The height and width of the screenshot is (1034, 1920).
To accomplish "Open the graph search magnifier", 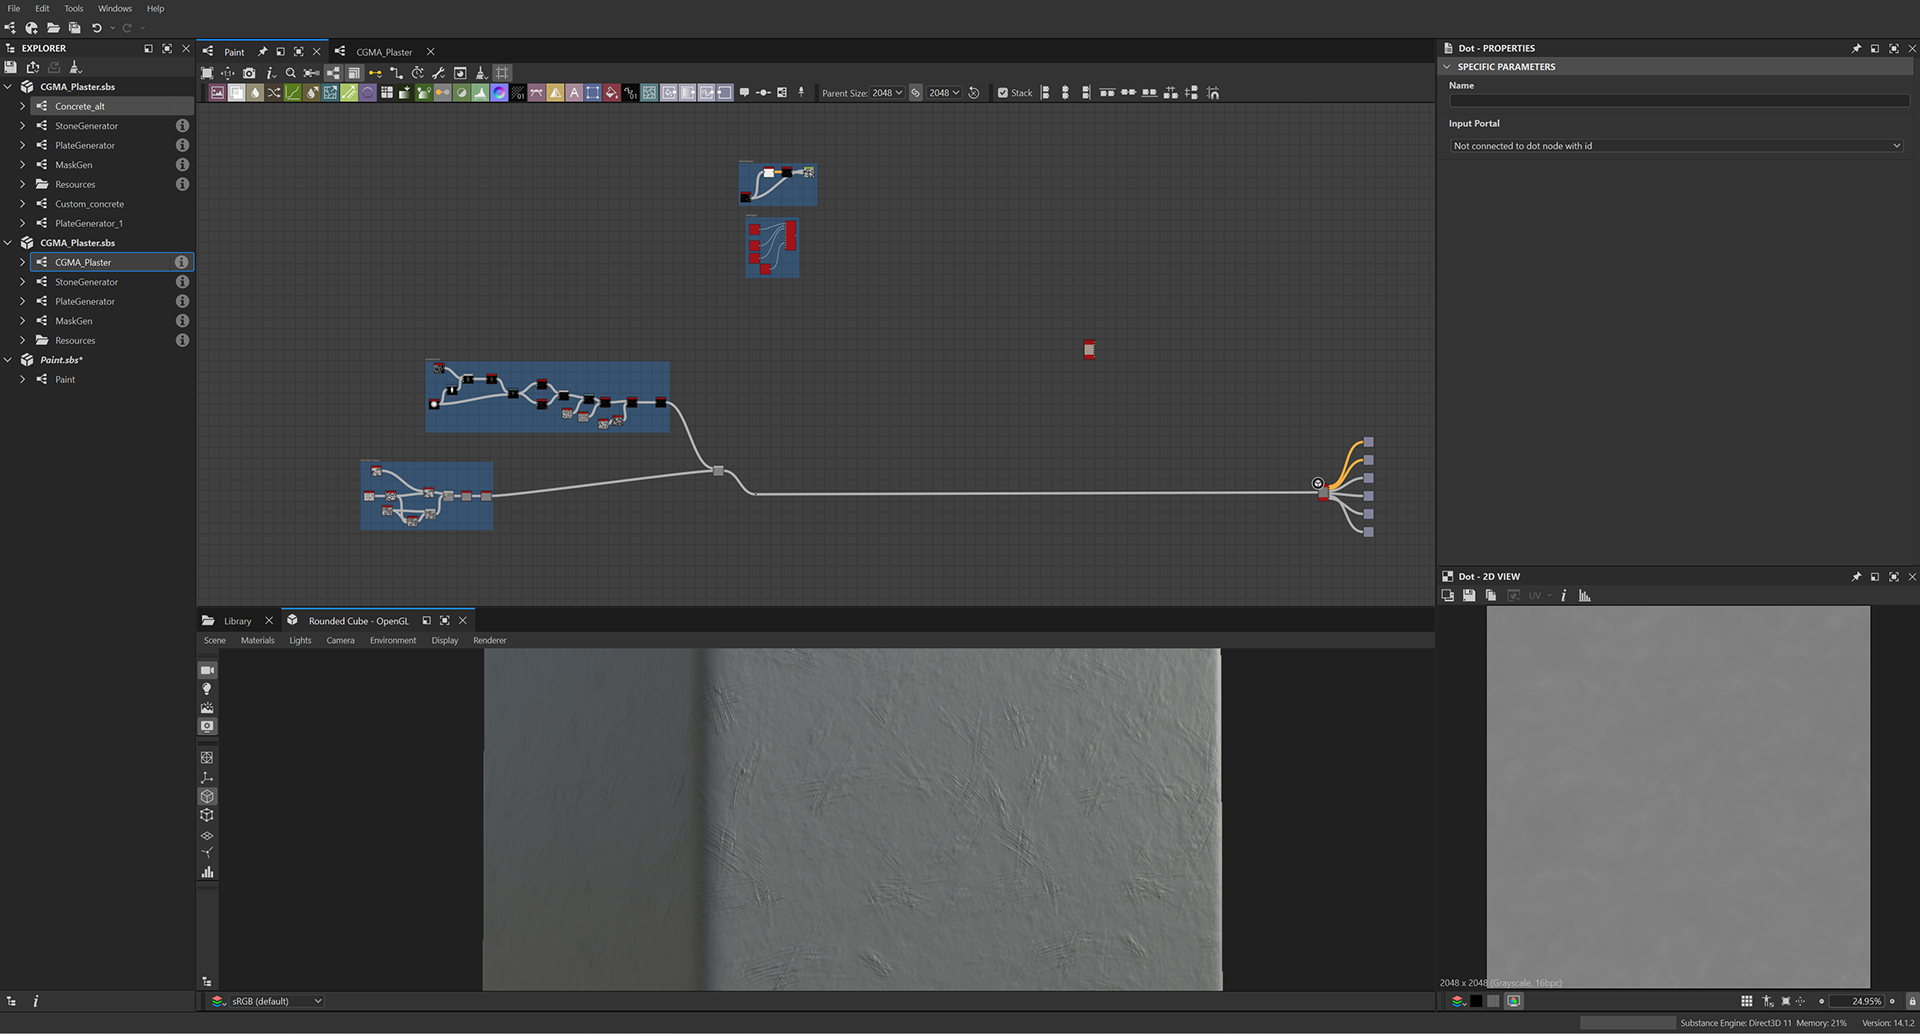I will (291, 73).
